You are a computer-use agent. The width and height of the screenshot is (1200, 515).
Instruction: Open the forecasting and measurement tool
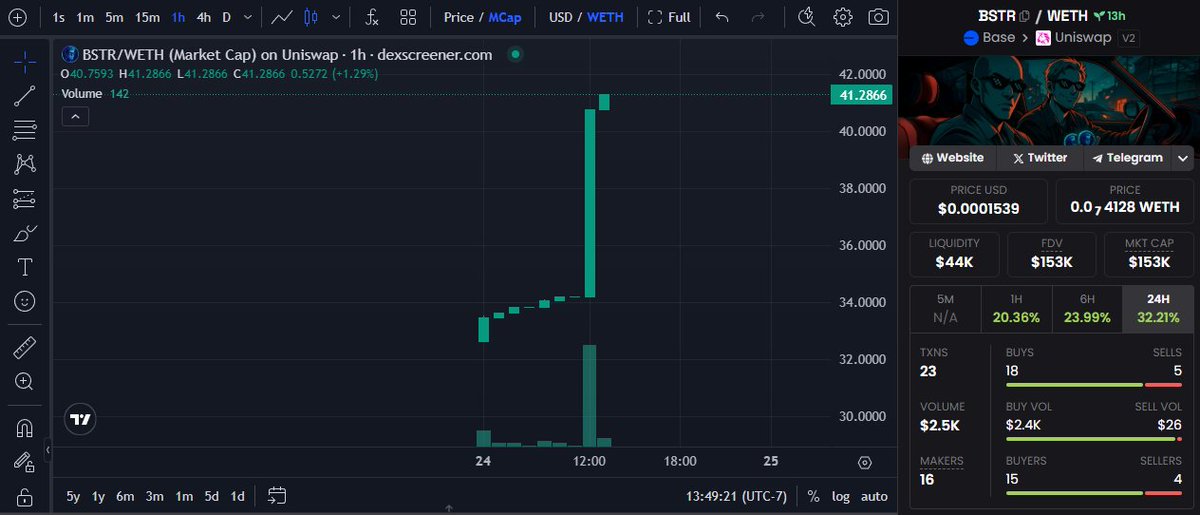[25, 199]
